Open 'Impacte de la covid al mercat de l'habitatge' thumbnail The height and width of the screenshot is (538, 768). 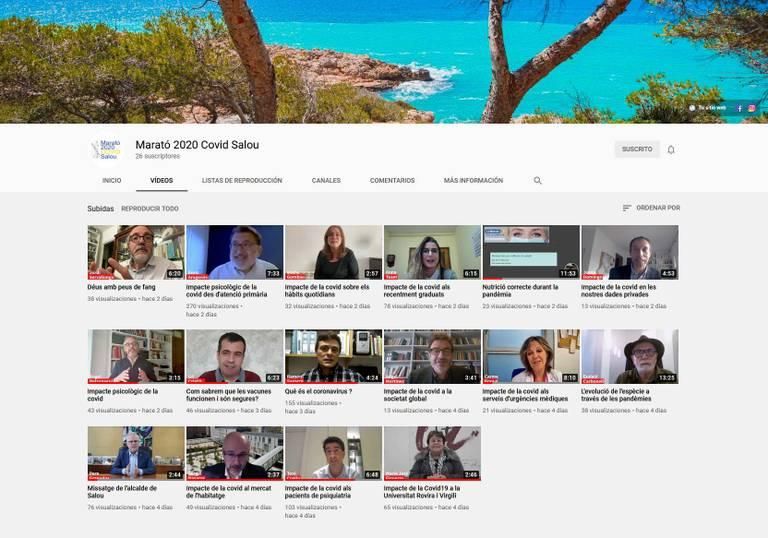click(x=234, y=453)
